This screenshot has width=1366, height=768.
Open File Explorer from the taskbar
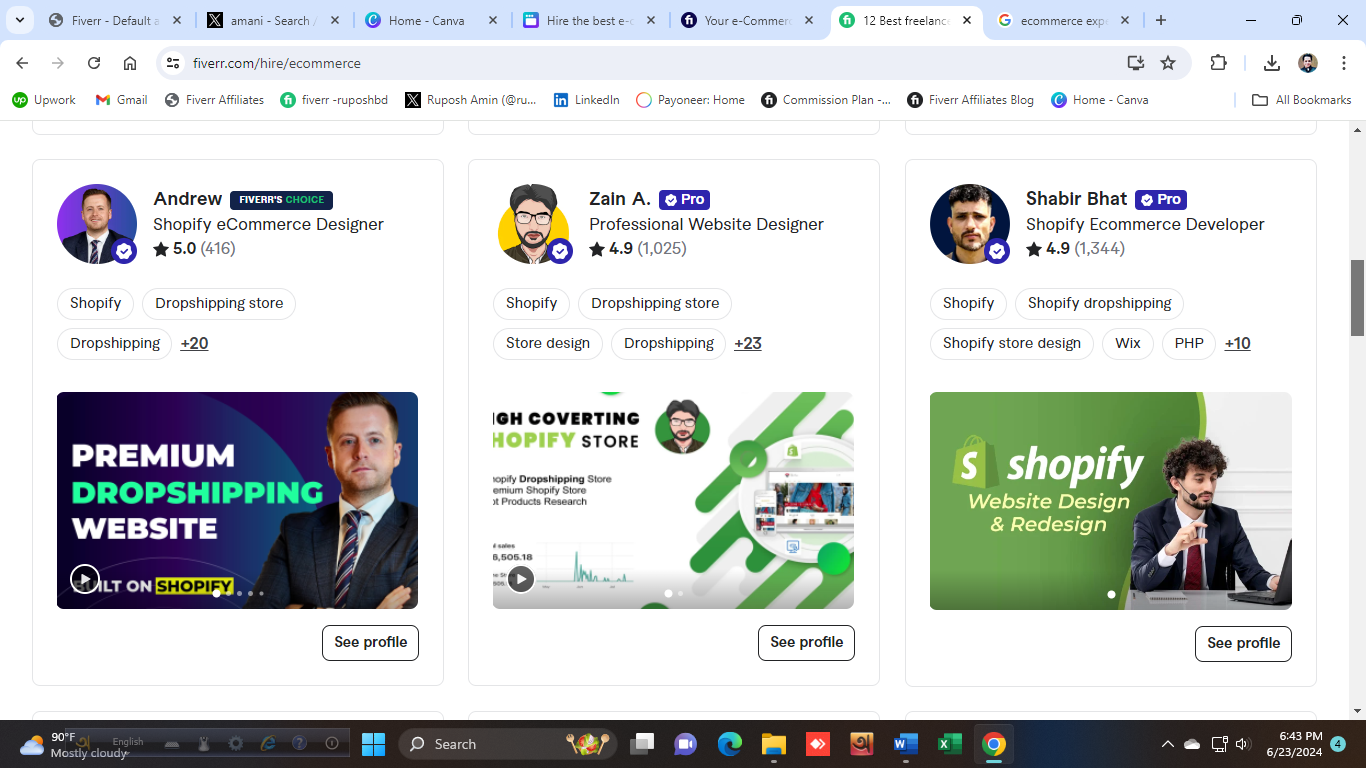[x=774, y=744]
